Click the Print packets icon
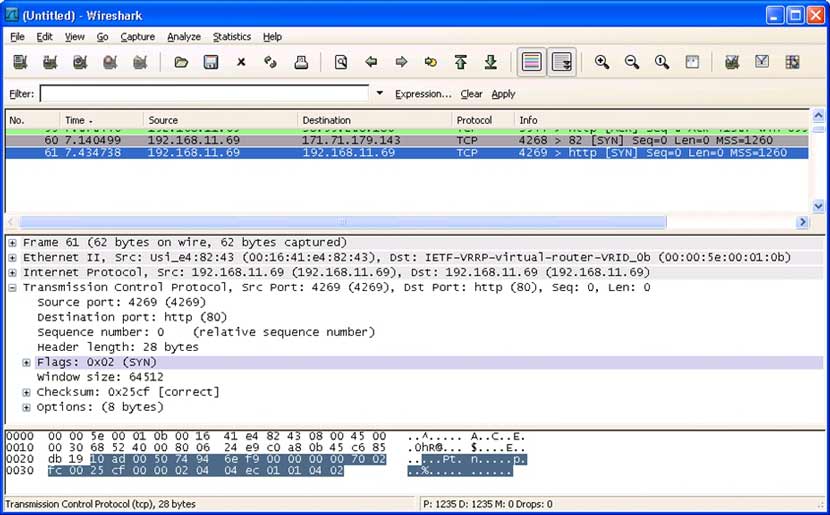Viewport: 830px width, 515px height. [x=300, y=62]
